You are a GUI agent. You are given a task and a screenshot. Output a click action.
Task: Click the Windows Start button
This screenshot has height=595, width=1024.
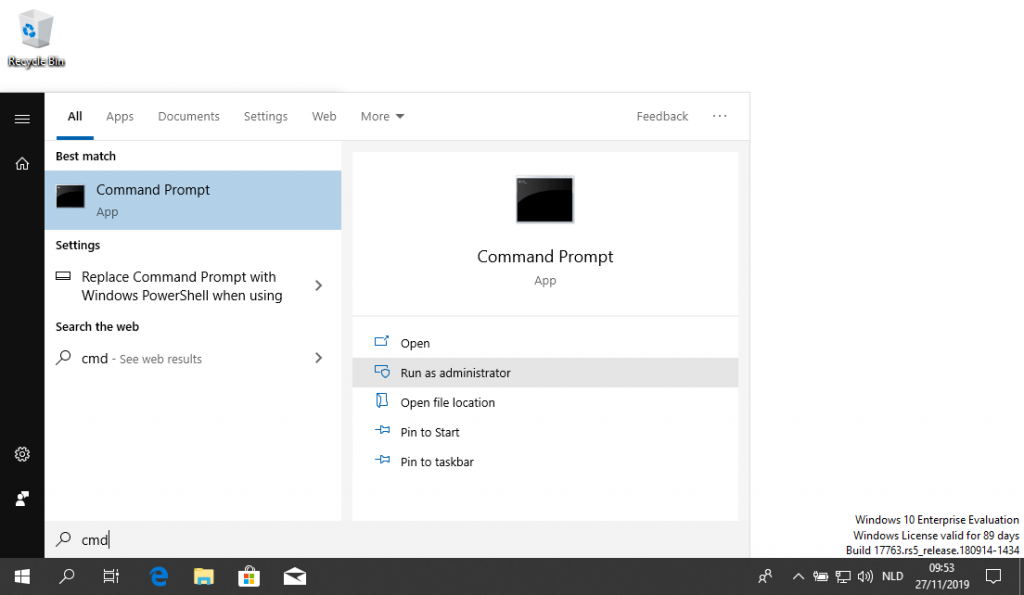pos(22,577)
